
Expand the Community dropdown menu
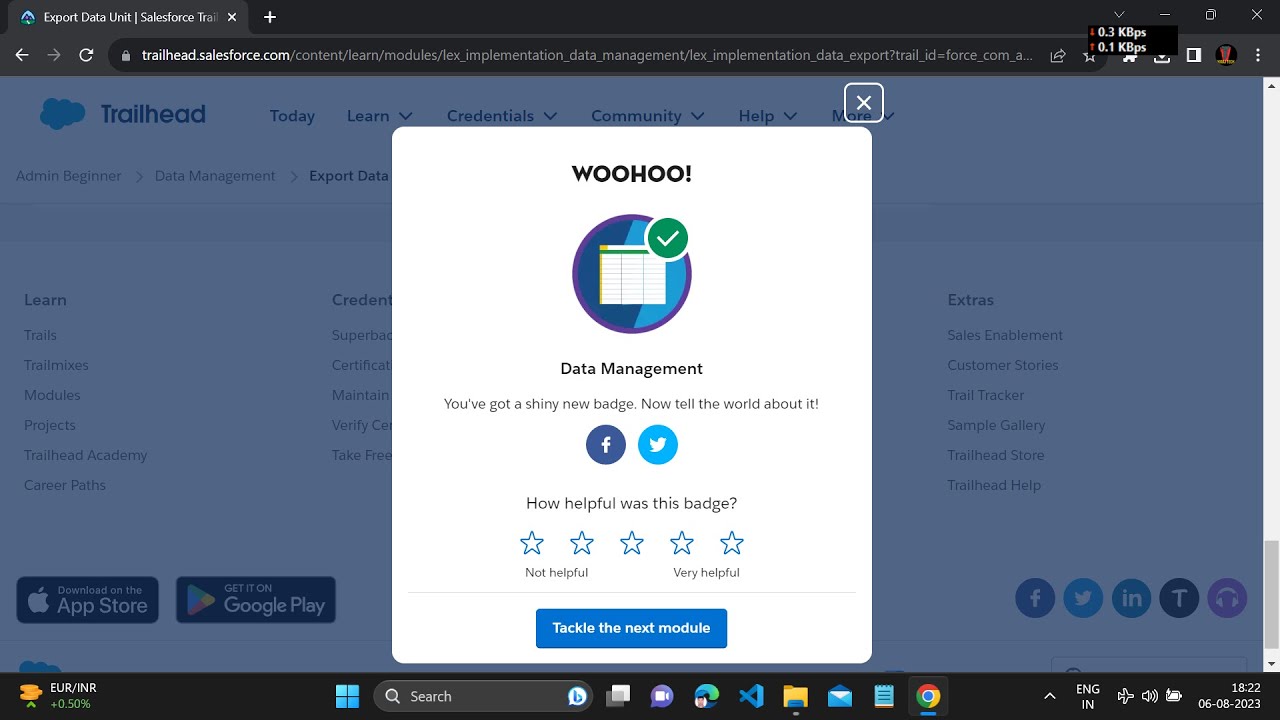[x=648, y=116]
